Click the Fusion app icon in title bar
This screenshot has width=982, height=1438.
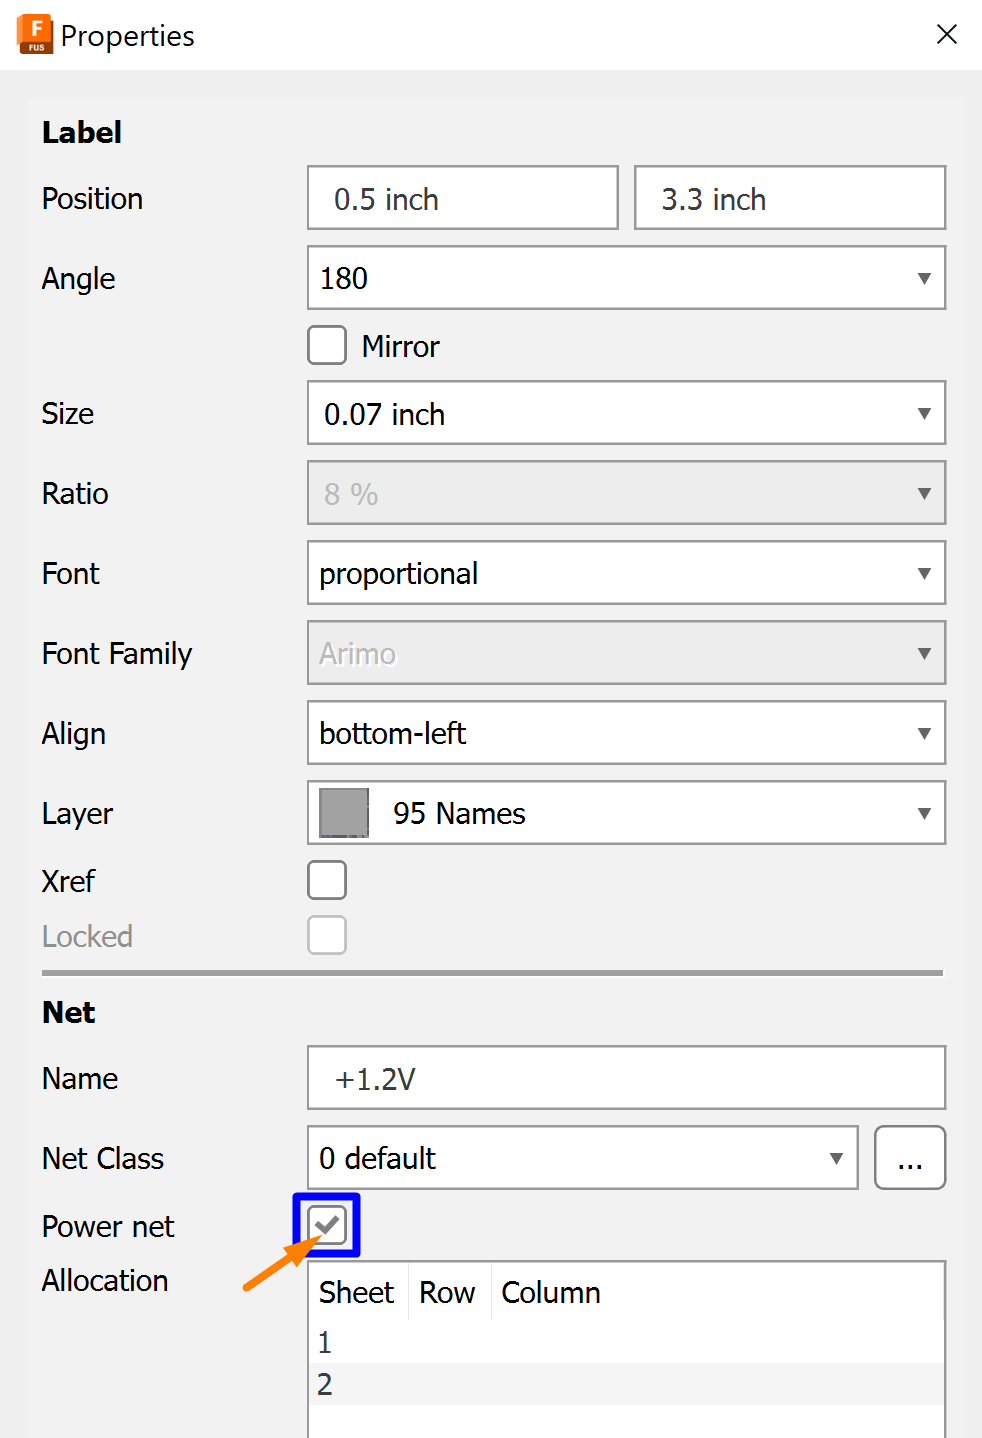pyautogui.click(x=35, y=34)
